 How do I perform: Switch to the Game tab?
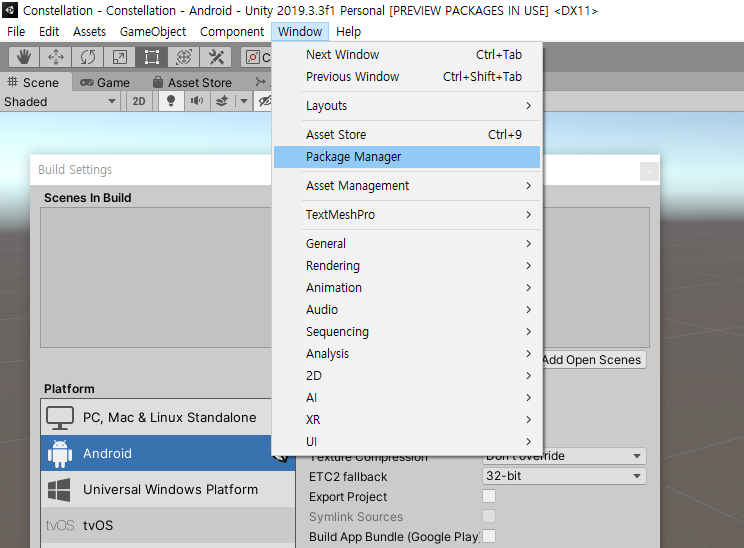point(105,83)
